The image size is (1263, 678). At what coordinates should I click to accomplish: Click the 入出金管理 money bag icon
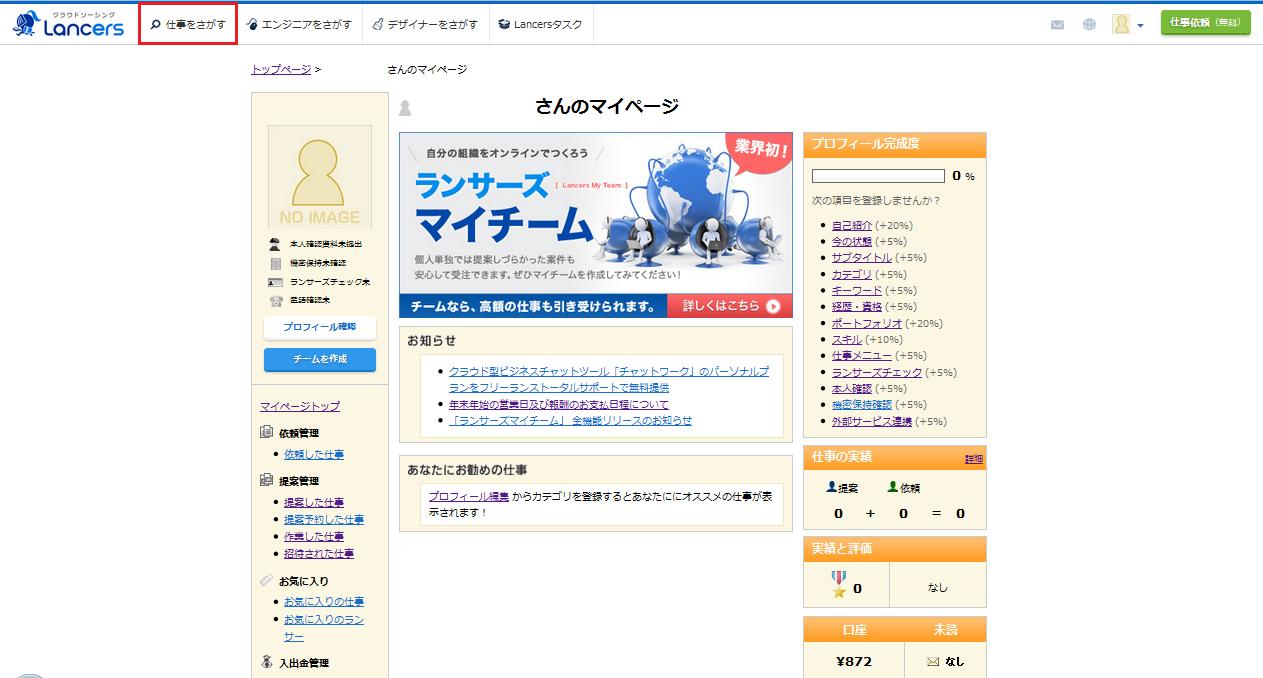pyautogui.click(x=266, y=662)
